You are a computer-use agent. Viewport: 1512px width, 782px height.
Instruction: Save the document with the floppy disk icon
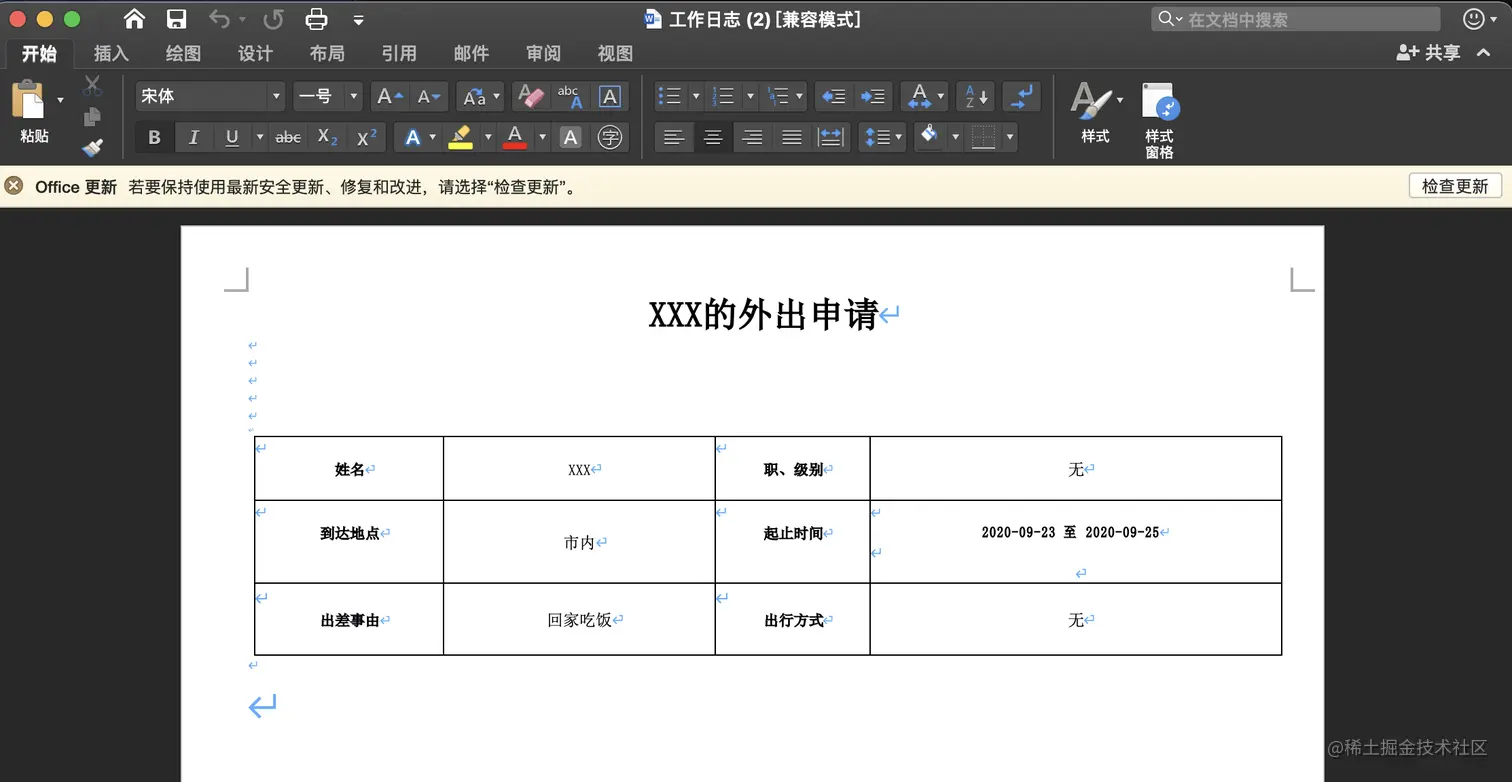(x=176, y=19)
